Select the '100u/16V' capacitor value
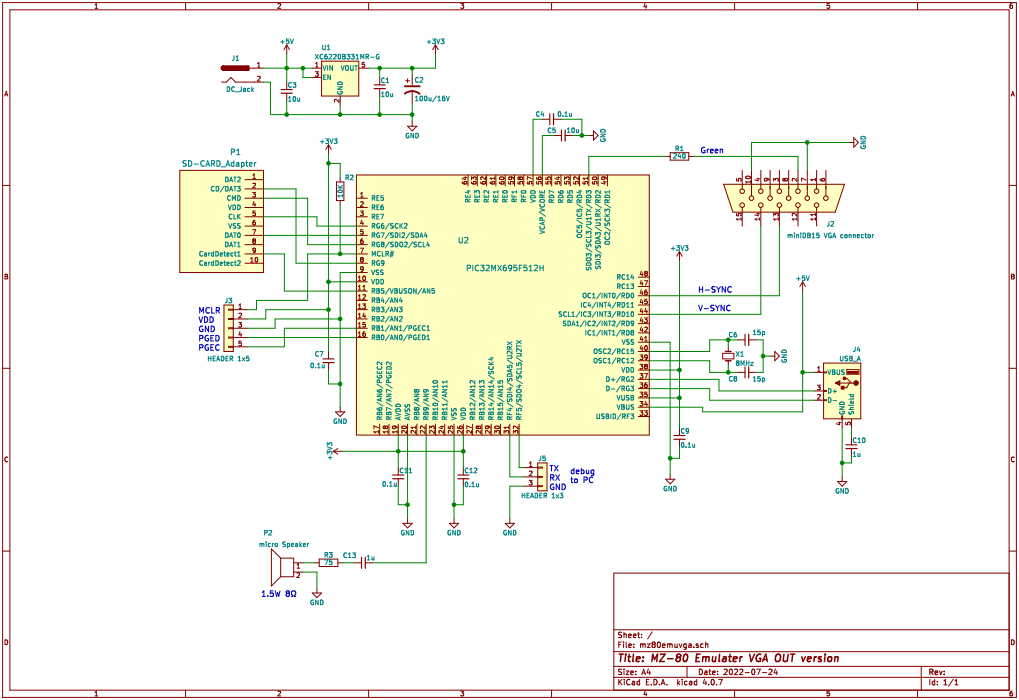Screen dimensions: 1019x700 click(x=432, y=99)
